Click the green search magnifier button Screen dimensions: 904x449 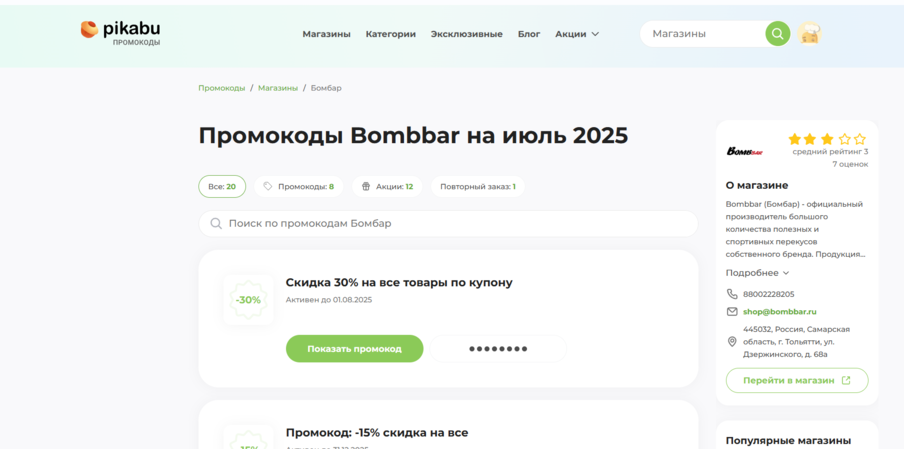coord(777,33)
